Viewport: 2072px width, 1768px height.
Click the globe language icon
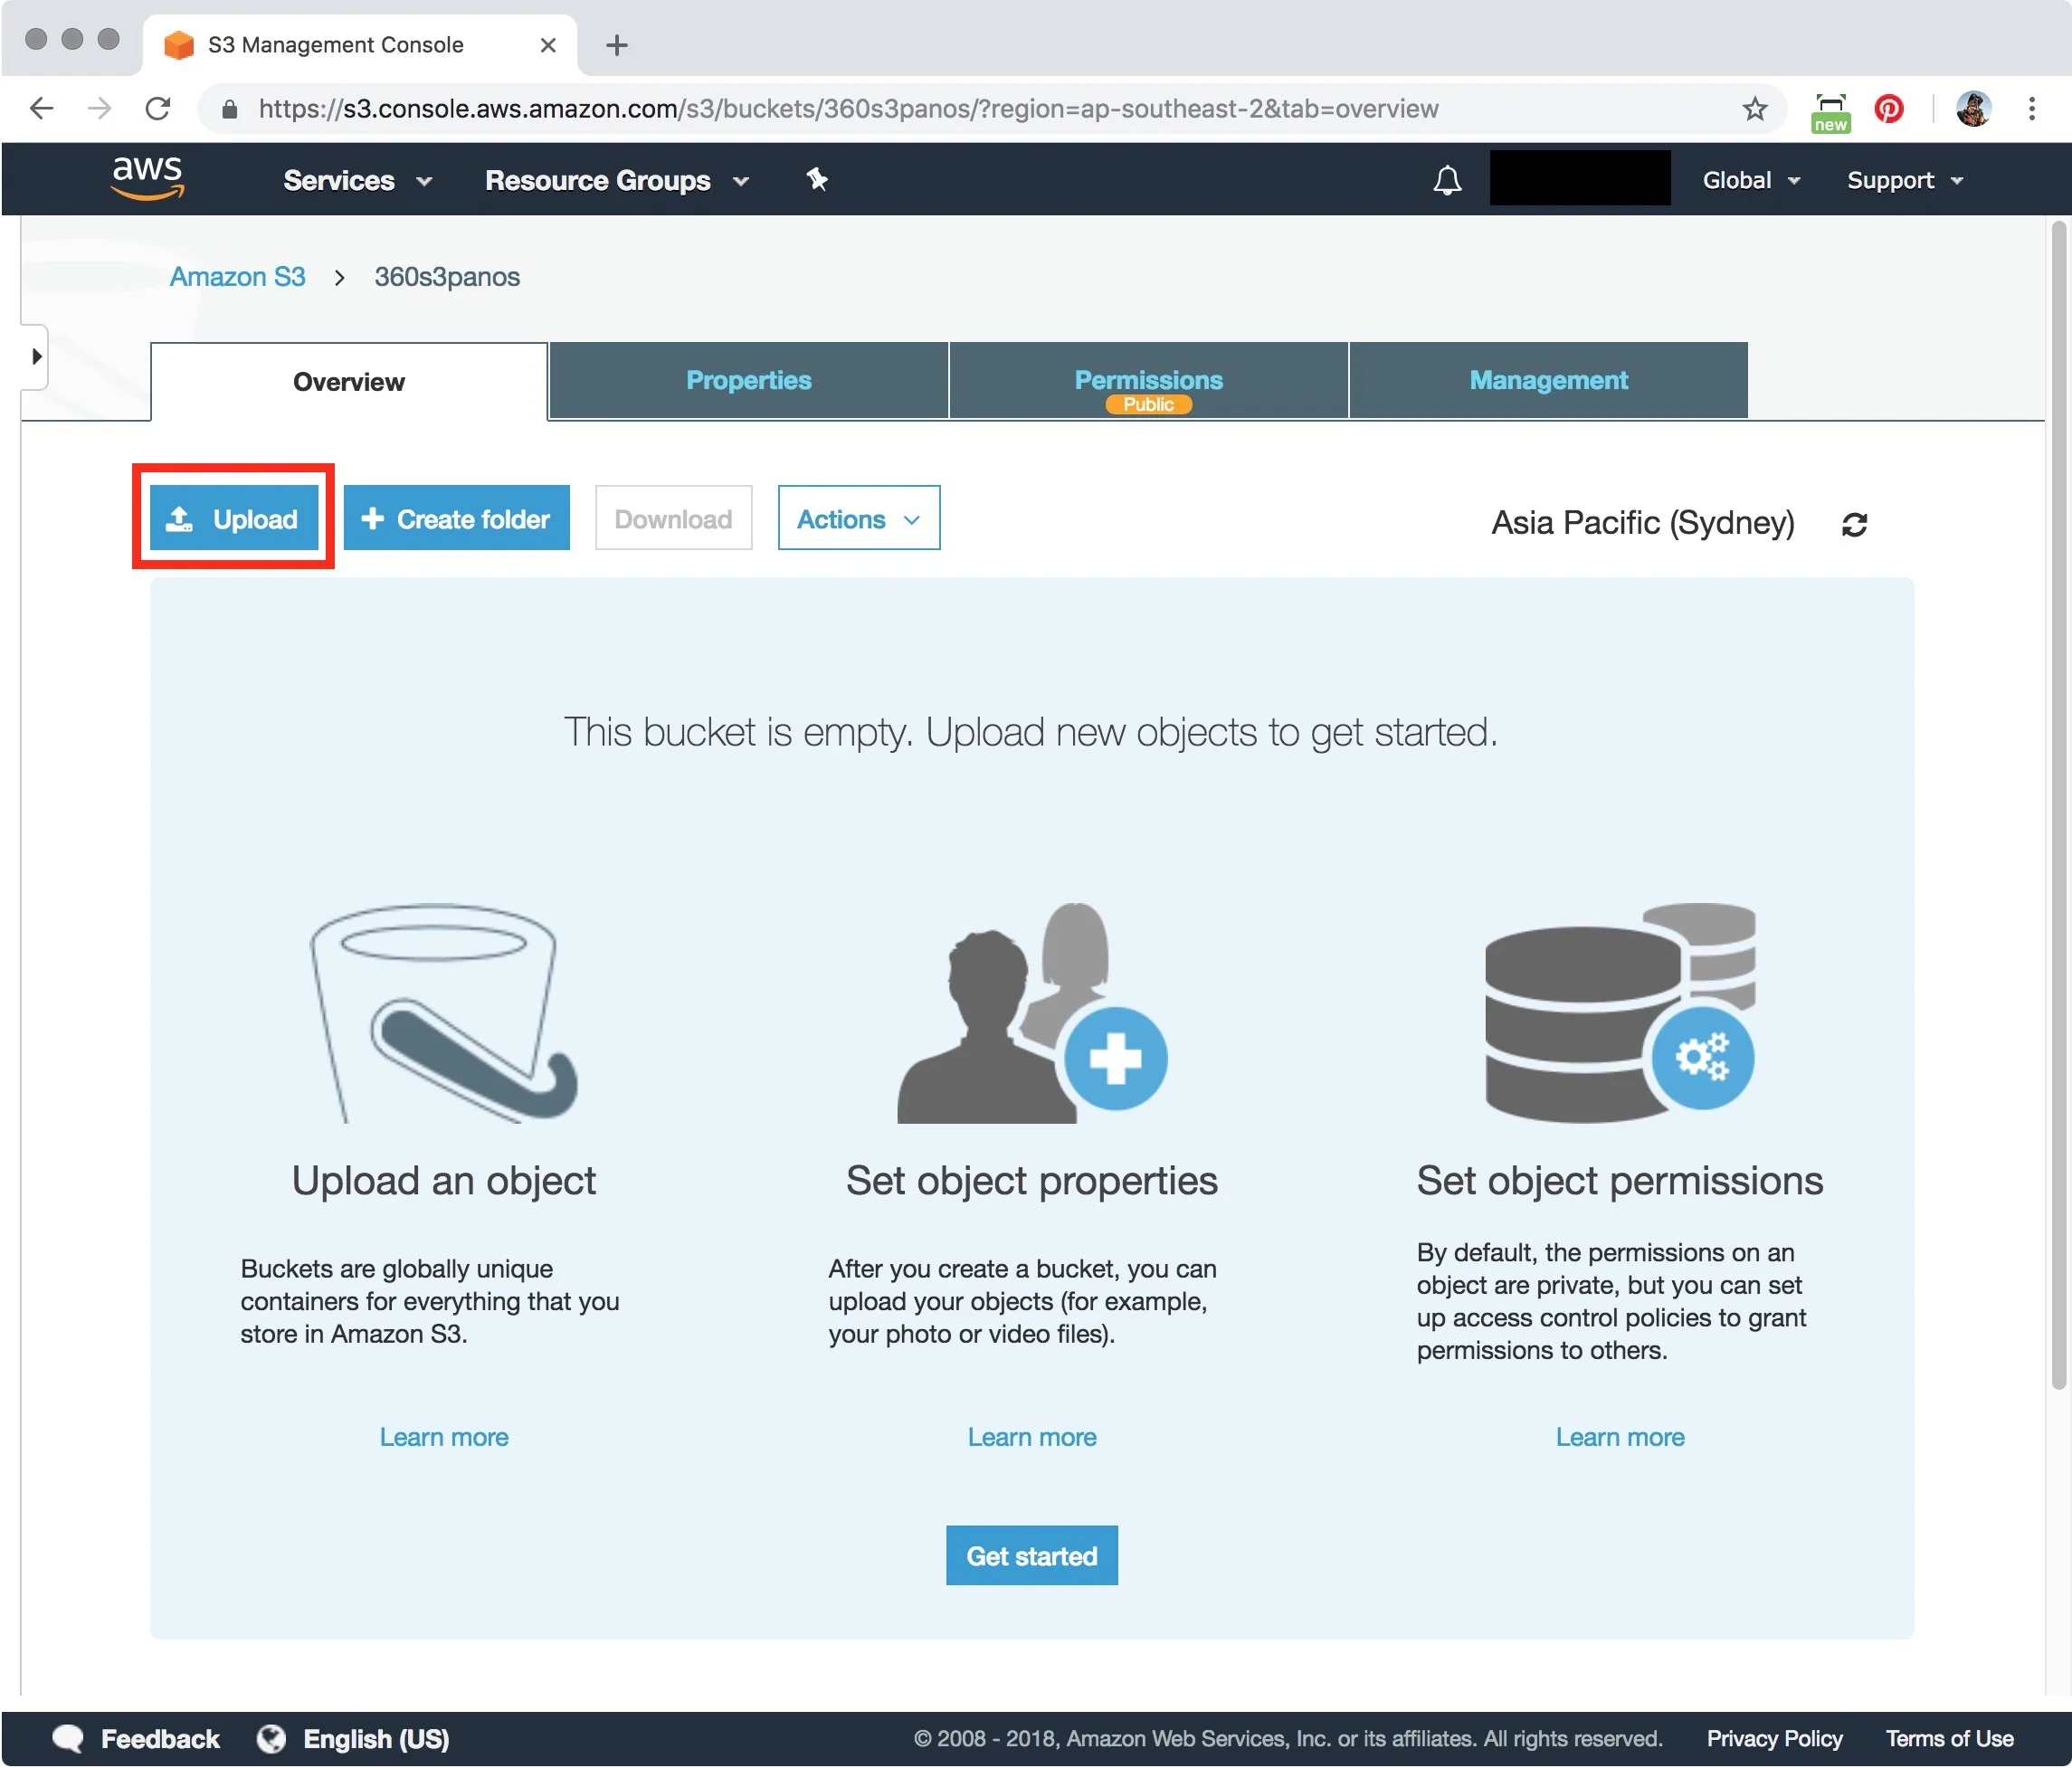click(x=271, y=1738)
